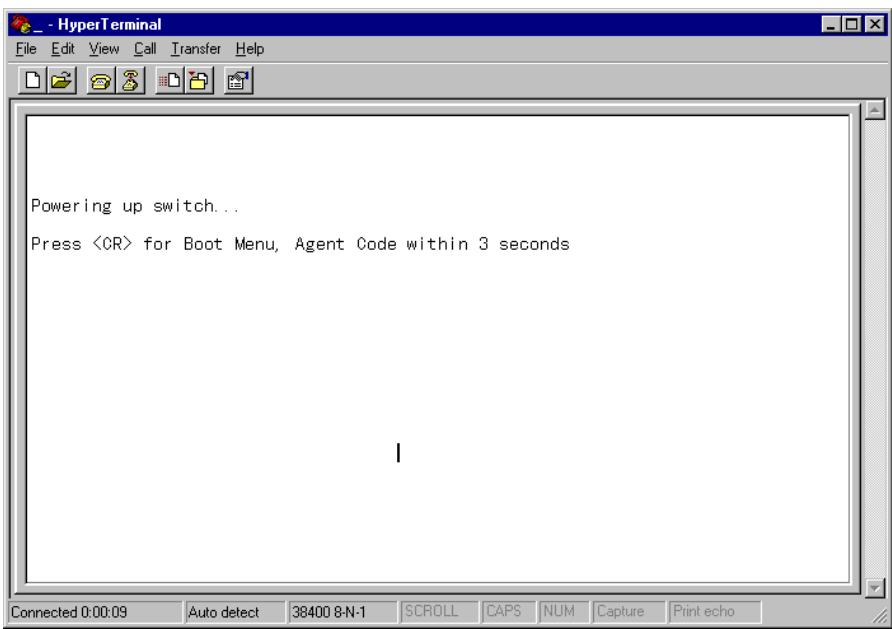Viewport: 892px width, 629px height.
Task: Click the New connection toolbar icon
Action: click(32, 81)
